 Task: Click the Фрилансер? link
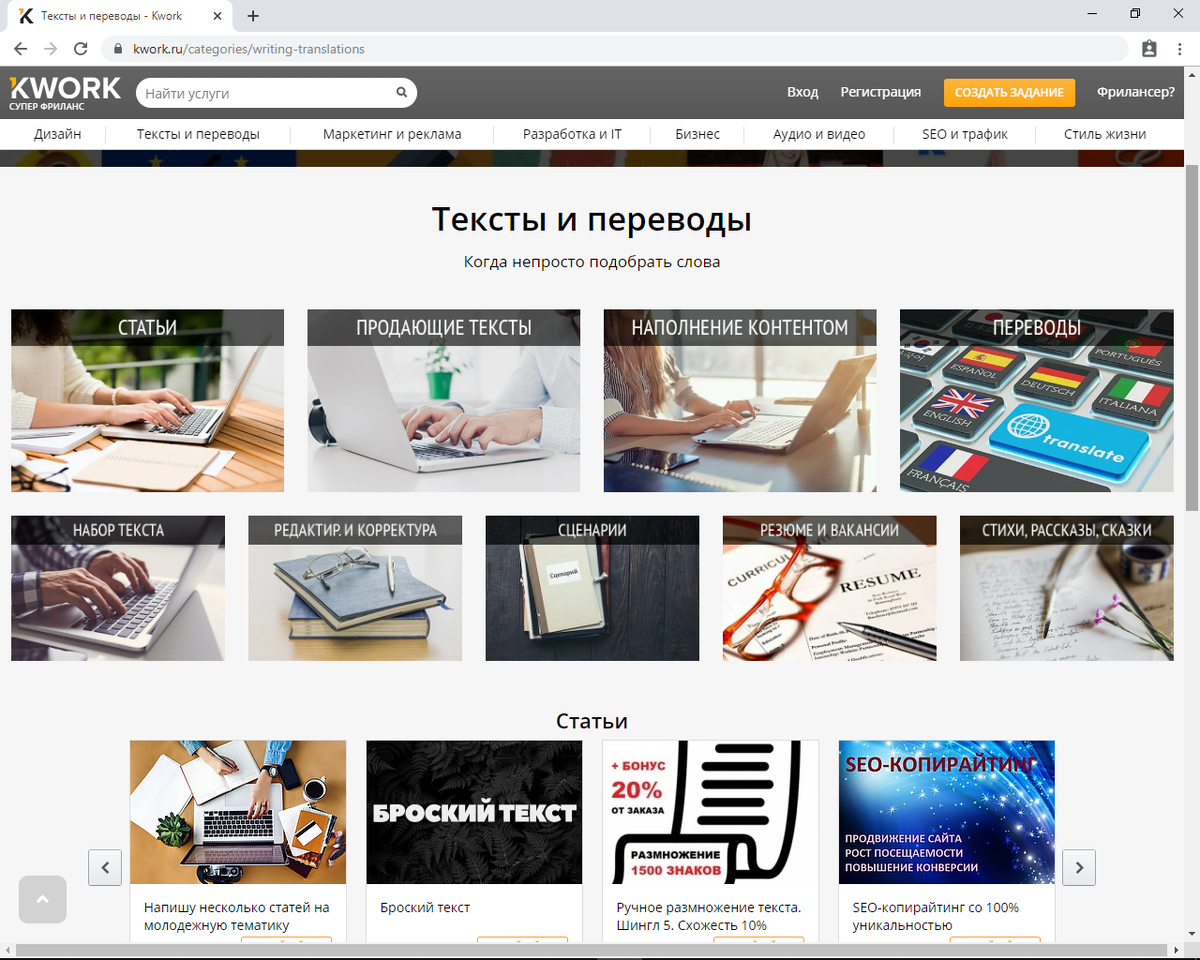pos(1136,92)
